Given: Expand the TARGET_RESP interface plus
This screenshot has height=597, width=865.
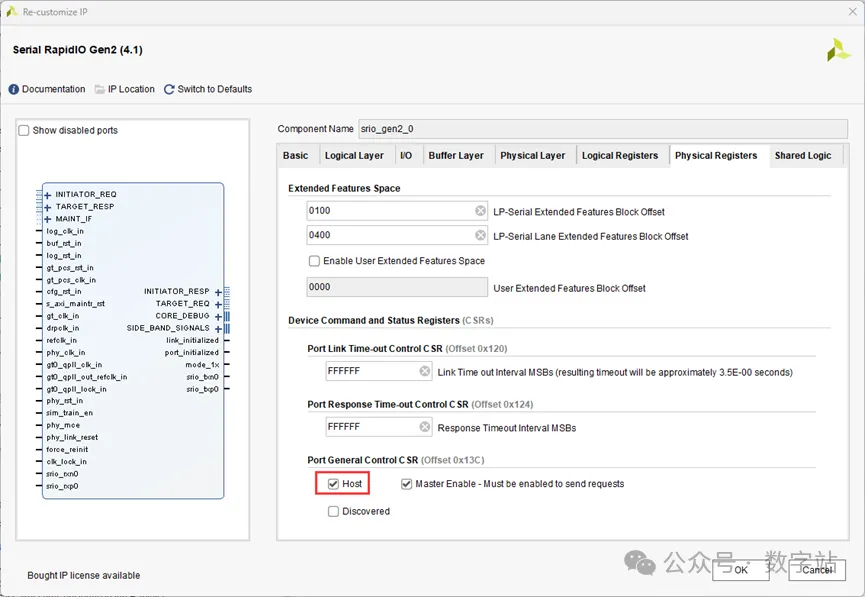Looking at the screenshot, I should pos(47,207).
